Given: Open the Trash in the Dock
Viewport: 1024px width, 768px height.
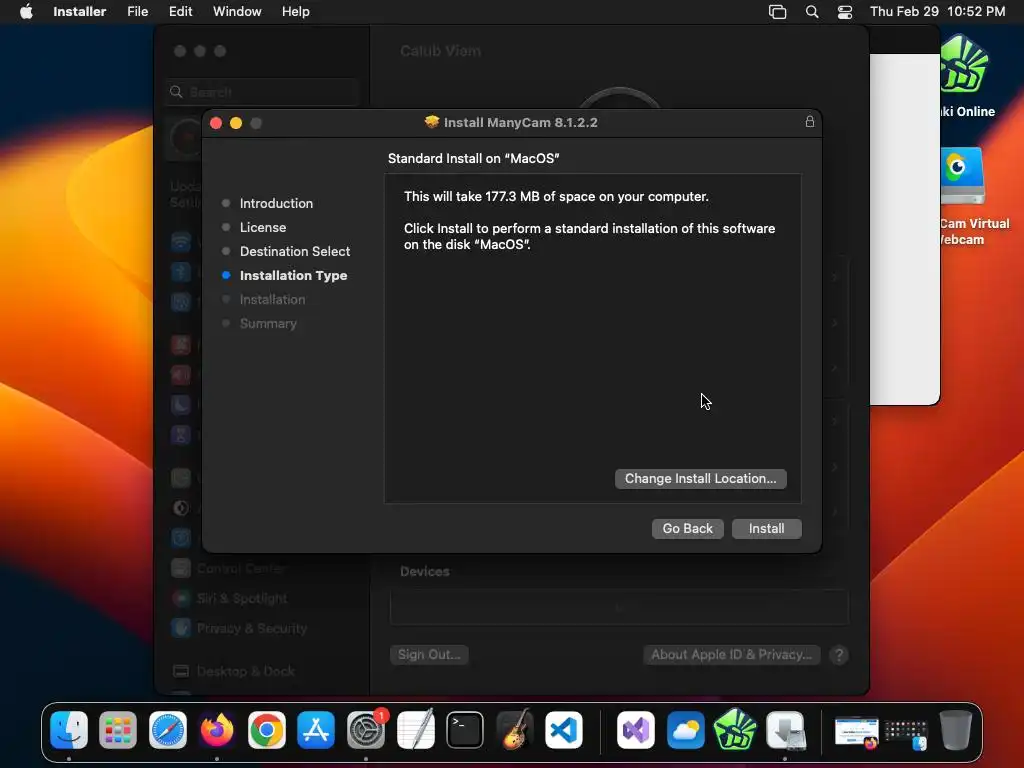Looking at the screenshot, I should [955, 729].
